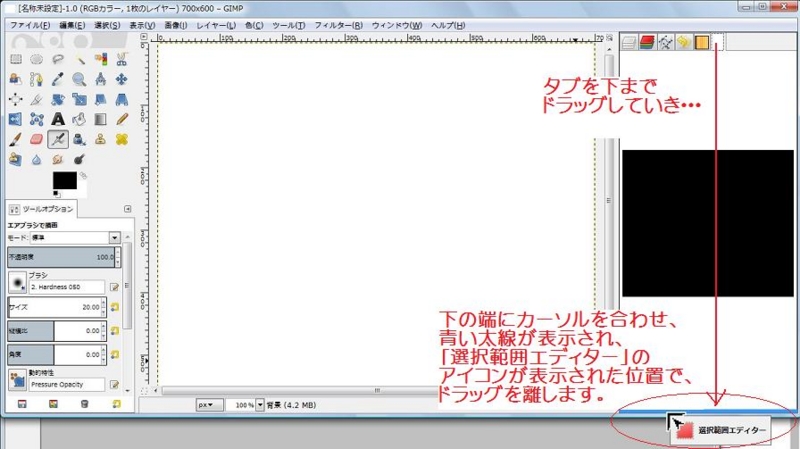Screen dimensions: 800x449
Task: Select the Foreground Select tool
Action: click(16, 79)
